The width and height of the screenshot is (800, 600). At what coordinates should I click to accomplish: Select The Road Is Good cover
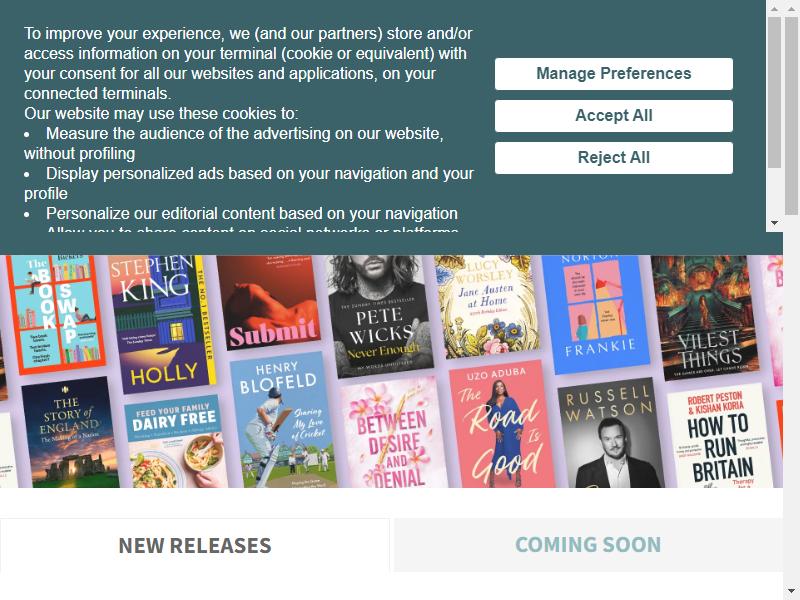coord(502,424)
